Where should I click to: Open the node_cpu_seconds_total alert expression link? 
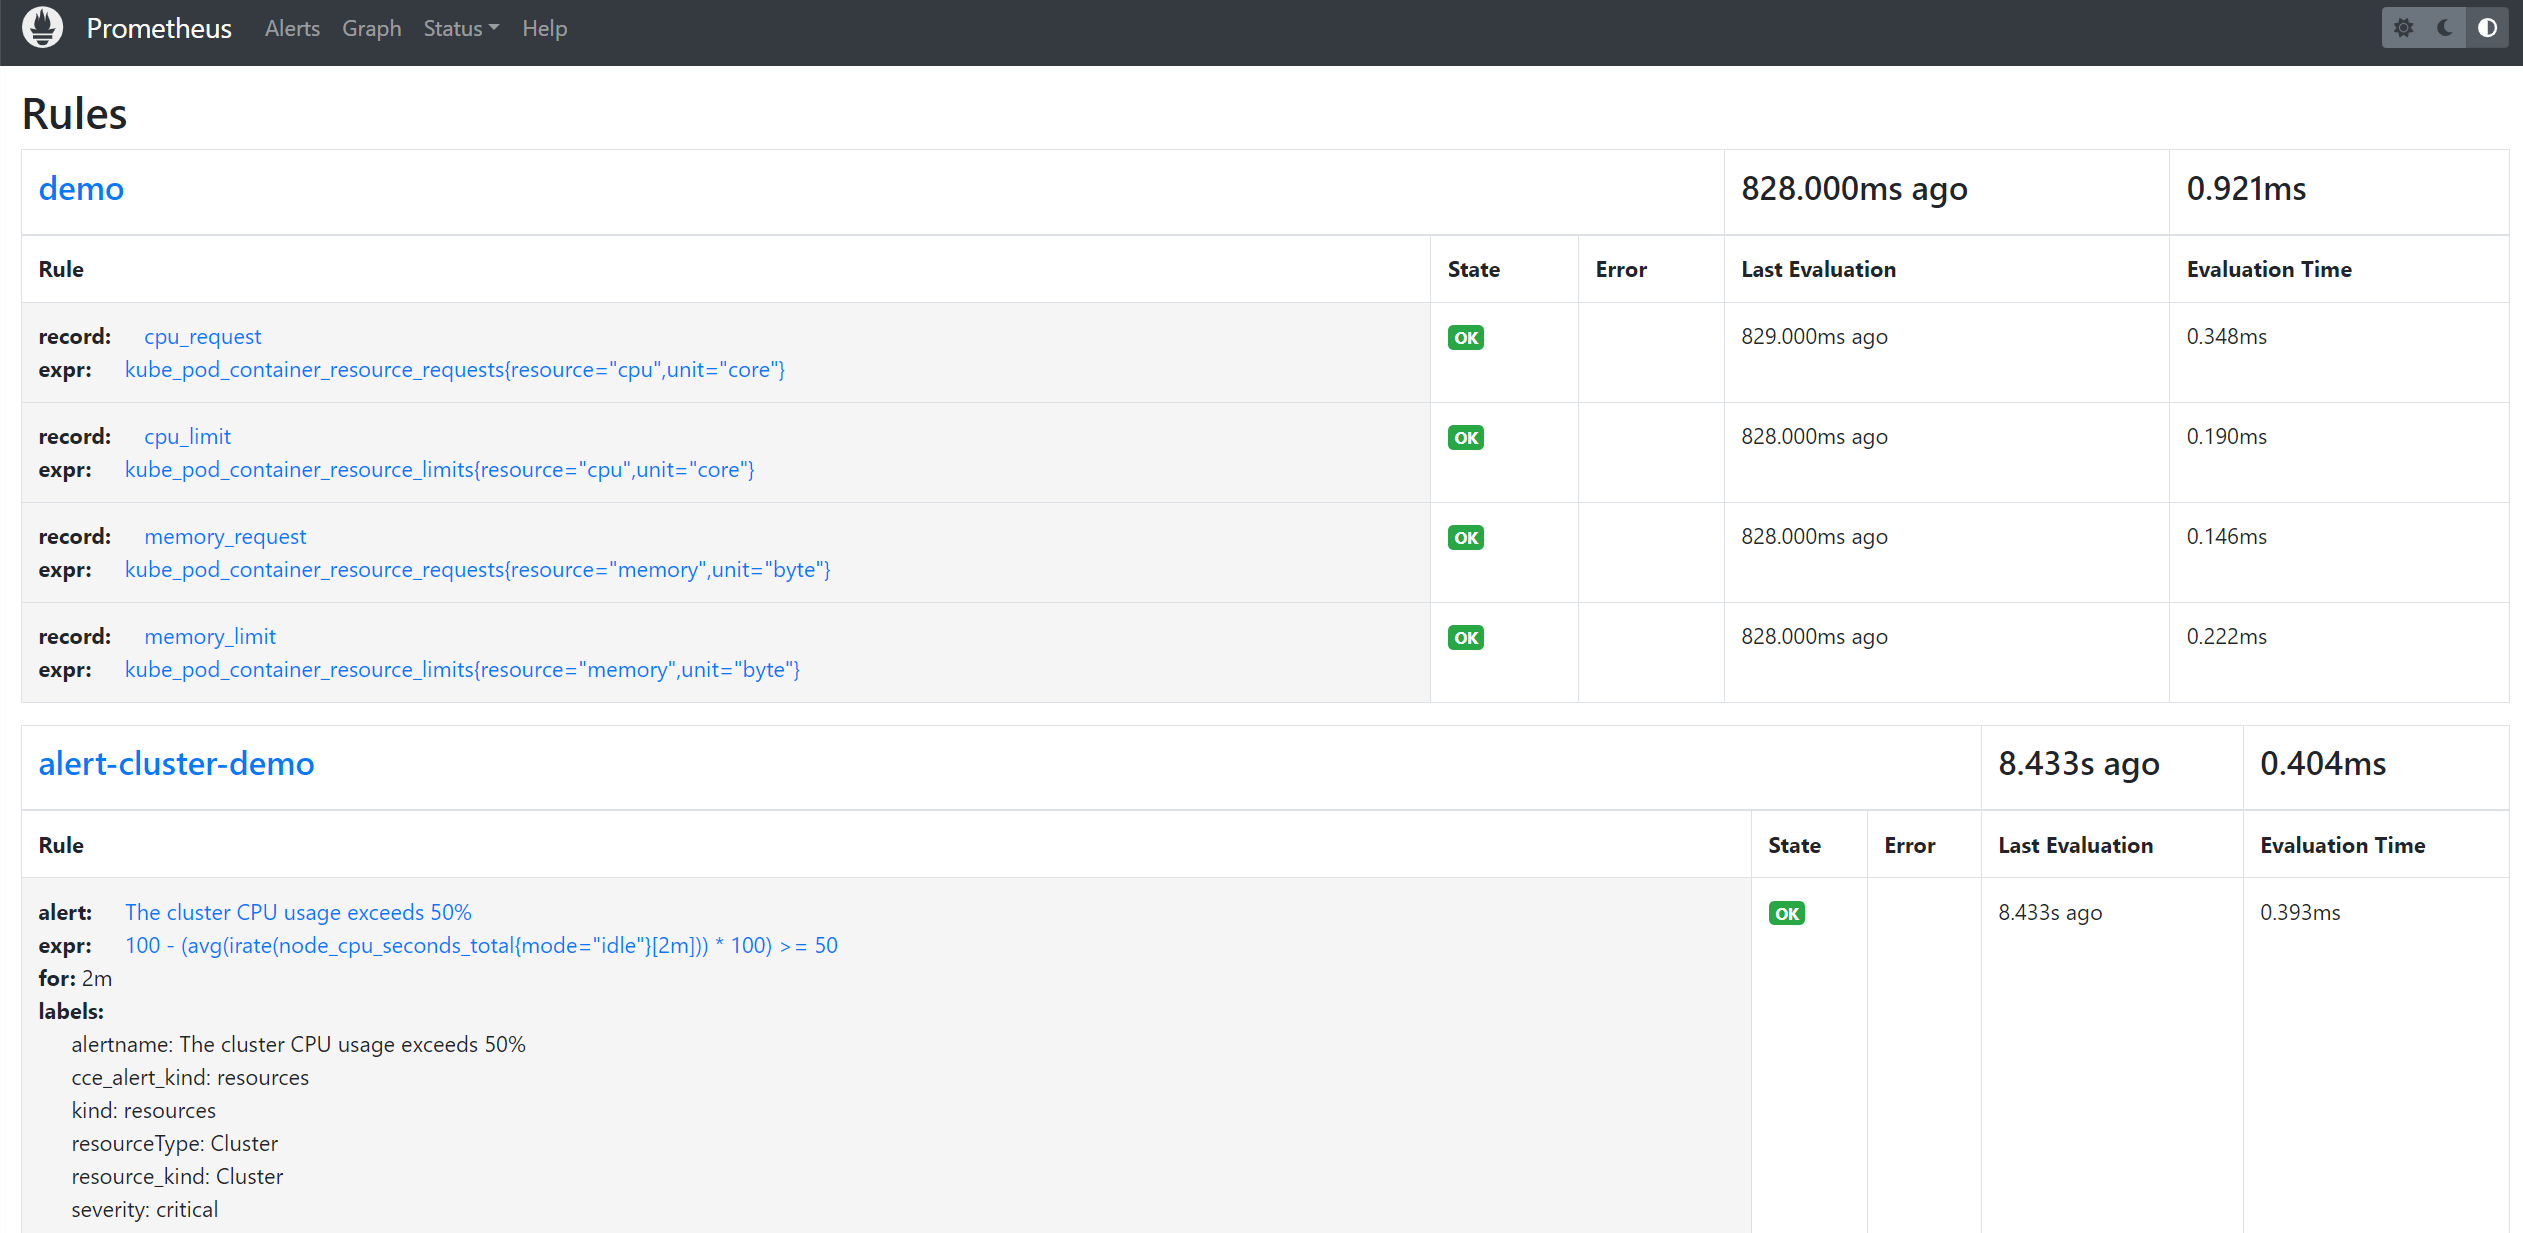[x=481, y=946]
